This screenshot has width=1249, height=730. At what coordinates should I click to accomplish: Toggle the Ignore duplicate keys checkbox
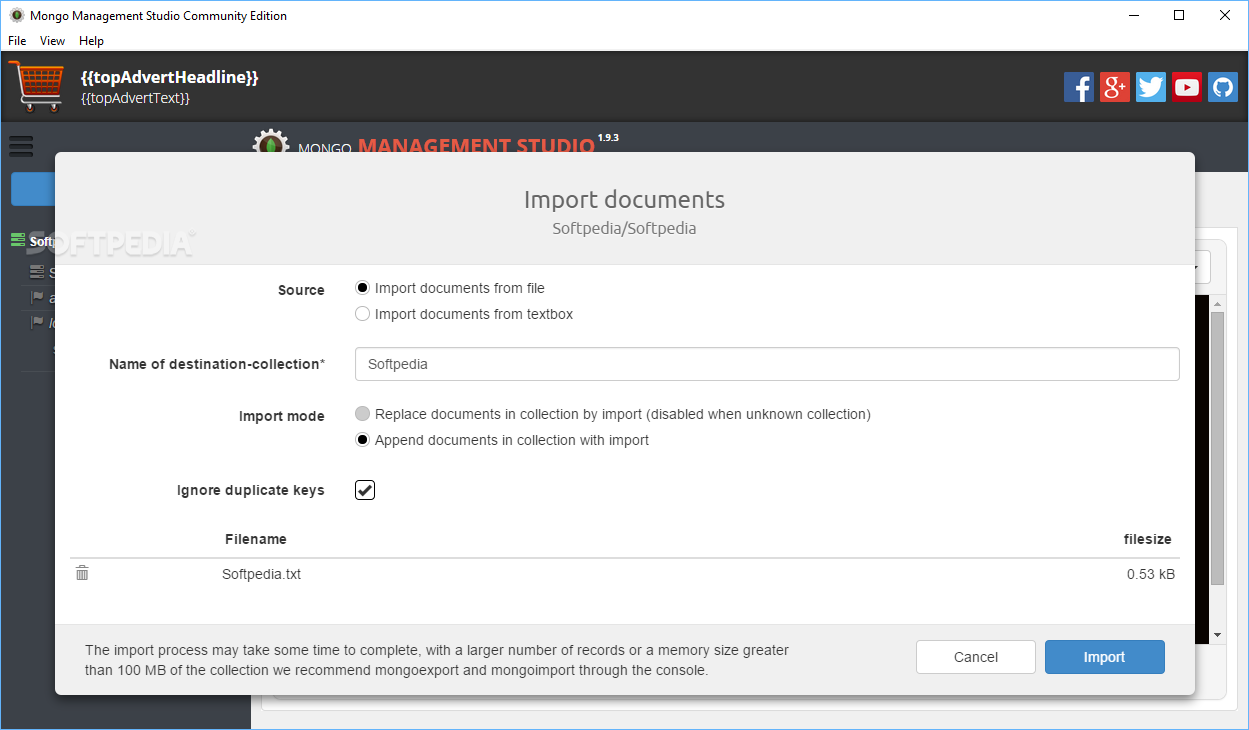pyautogui.click(x=365, y=490)
